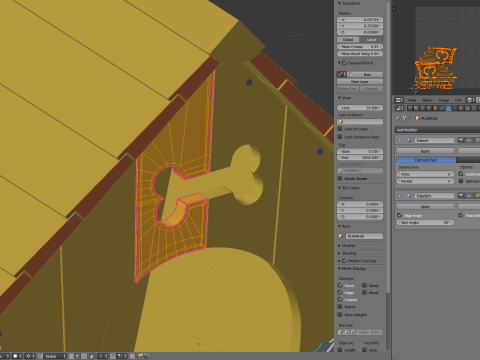Viewport: 480px width, 360px height.
Task: Collapse the EdgeSplit modifier
Action: [400, 196]
